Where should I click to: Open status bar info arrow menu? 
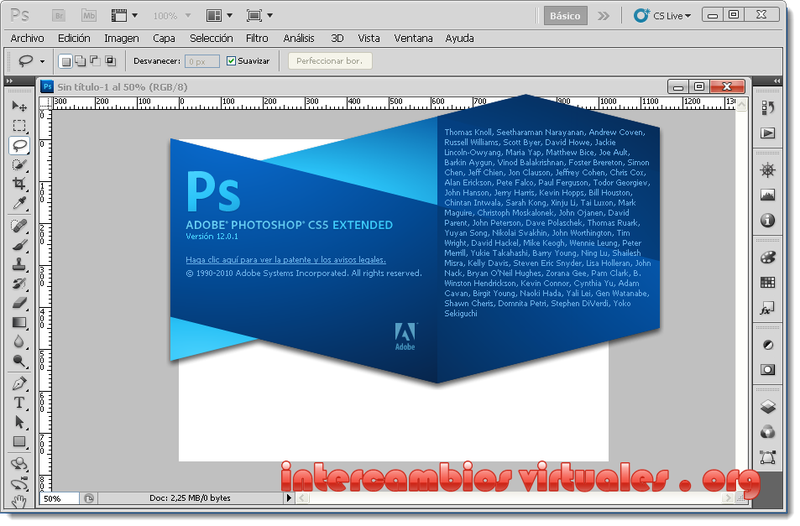[x=289, y=498]
